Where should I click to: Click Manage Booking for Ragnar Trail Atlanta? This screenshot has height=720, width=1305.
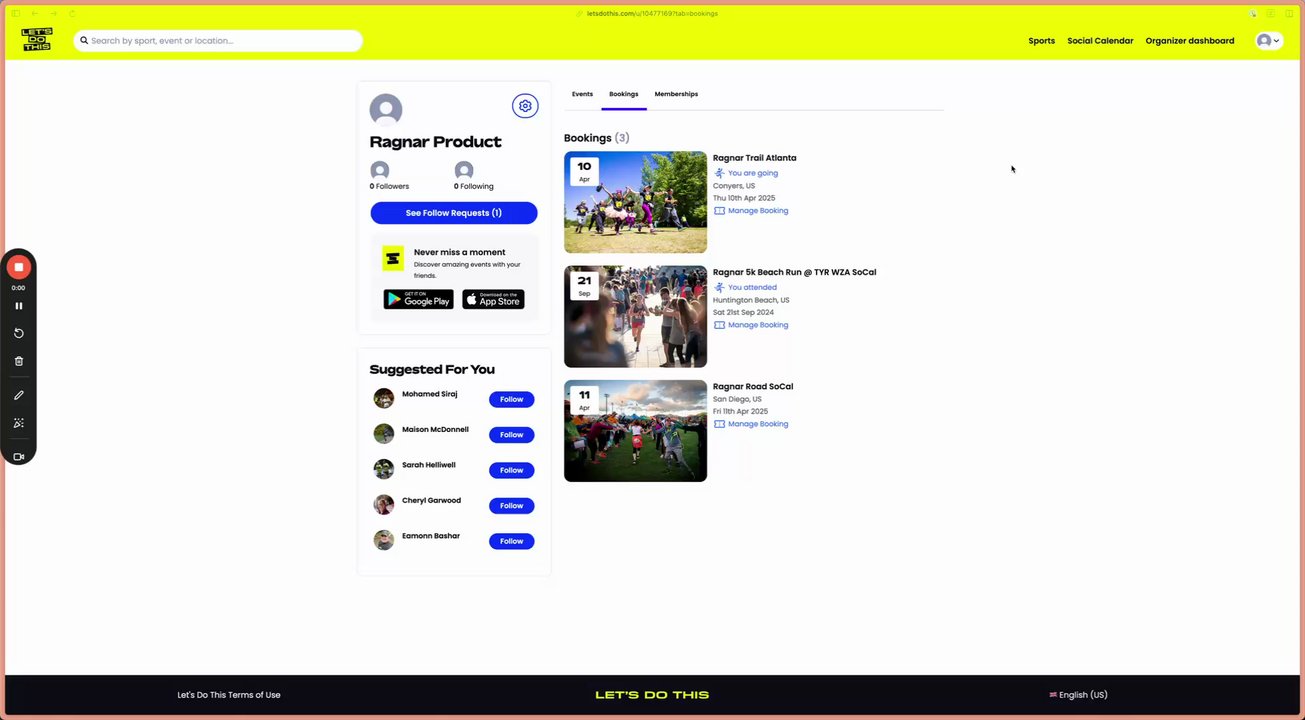point(757,211)
